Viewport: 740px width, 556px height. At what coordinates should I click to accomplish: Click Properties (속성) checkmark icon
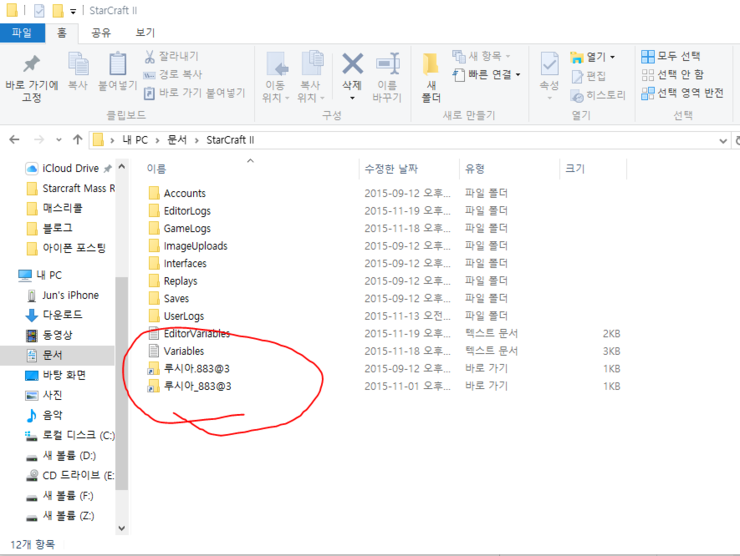click(x=549, y=64)
